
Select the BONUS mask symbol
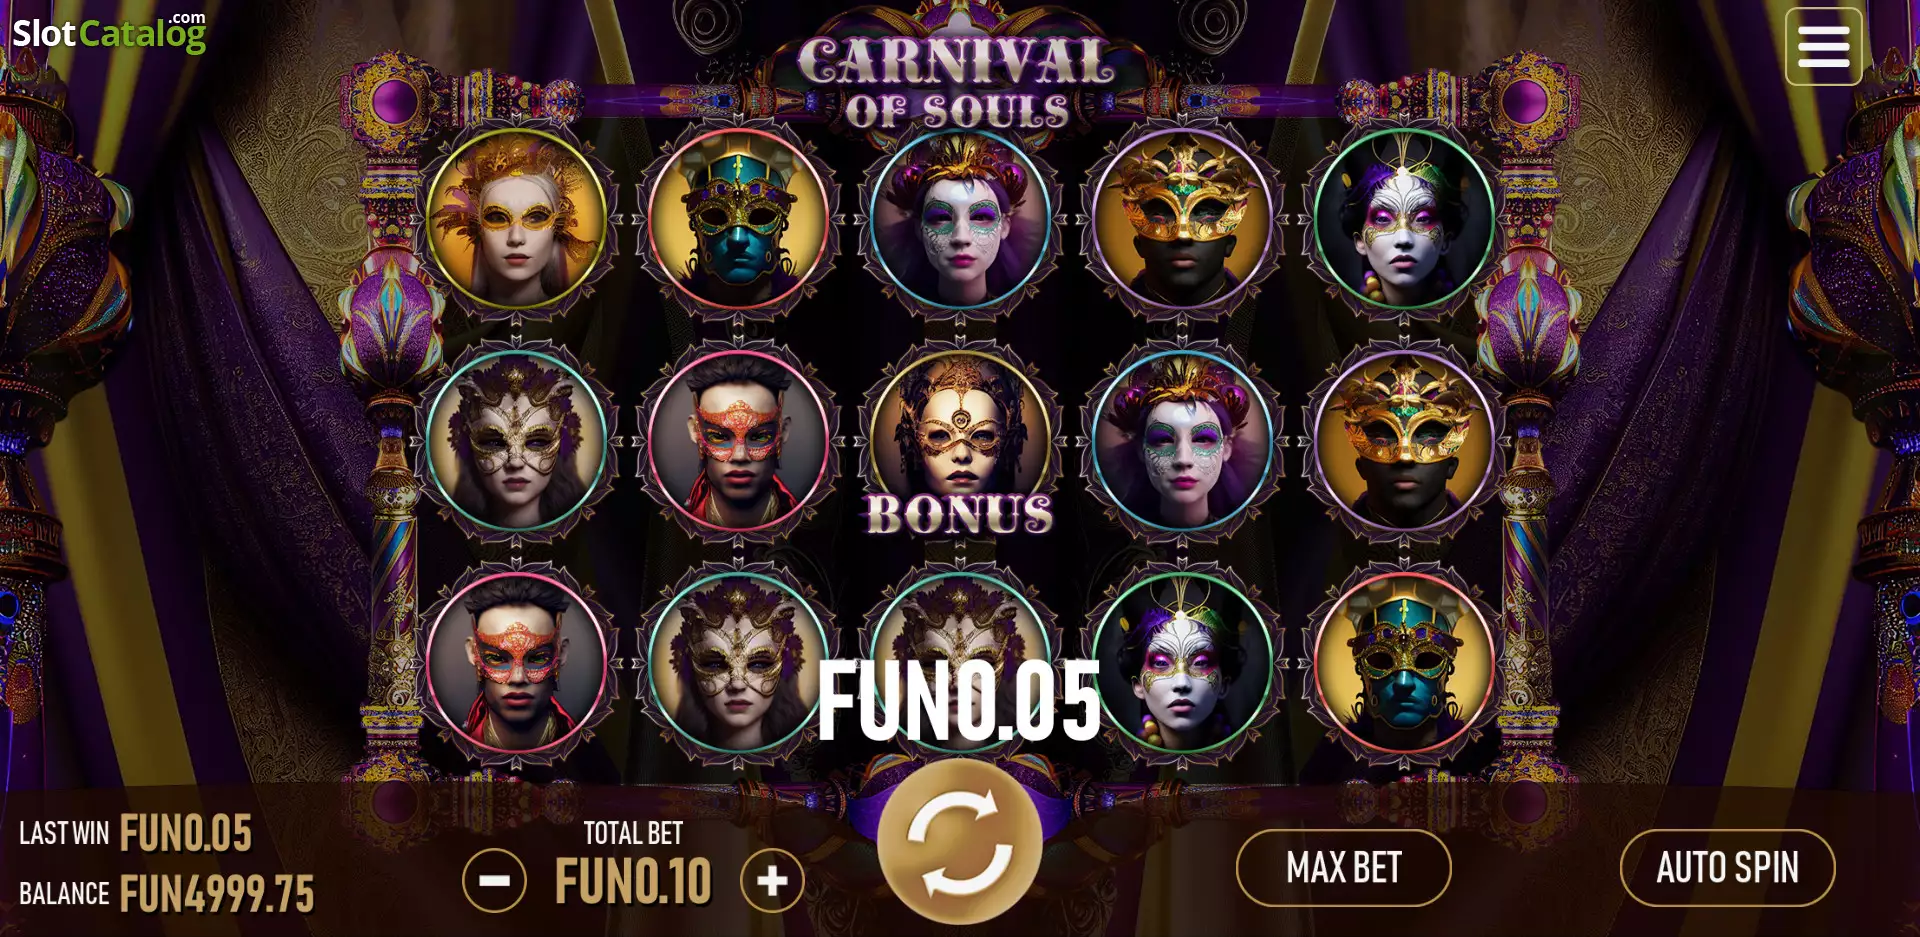click(960, 440)
